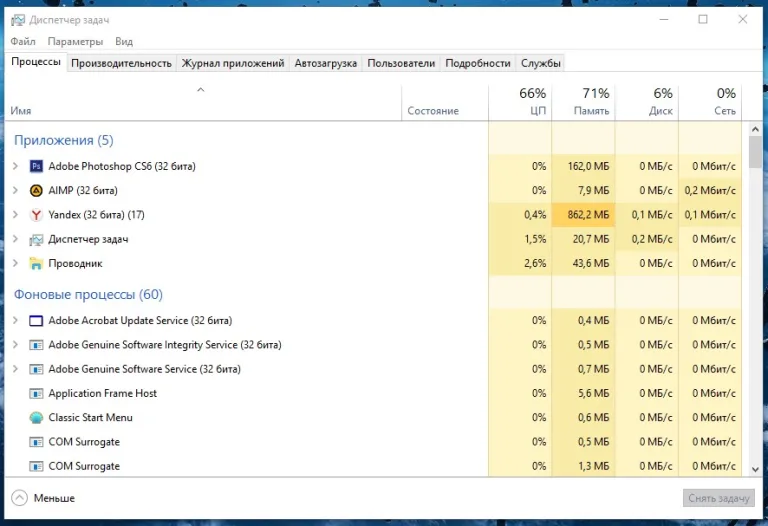This screenshot has height=526, width=768.
Task: Expand the Диспетчер задач process row
Action: pos(15,239)
